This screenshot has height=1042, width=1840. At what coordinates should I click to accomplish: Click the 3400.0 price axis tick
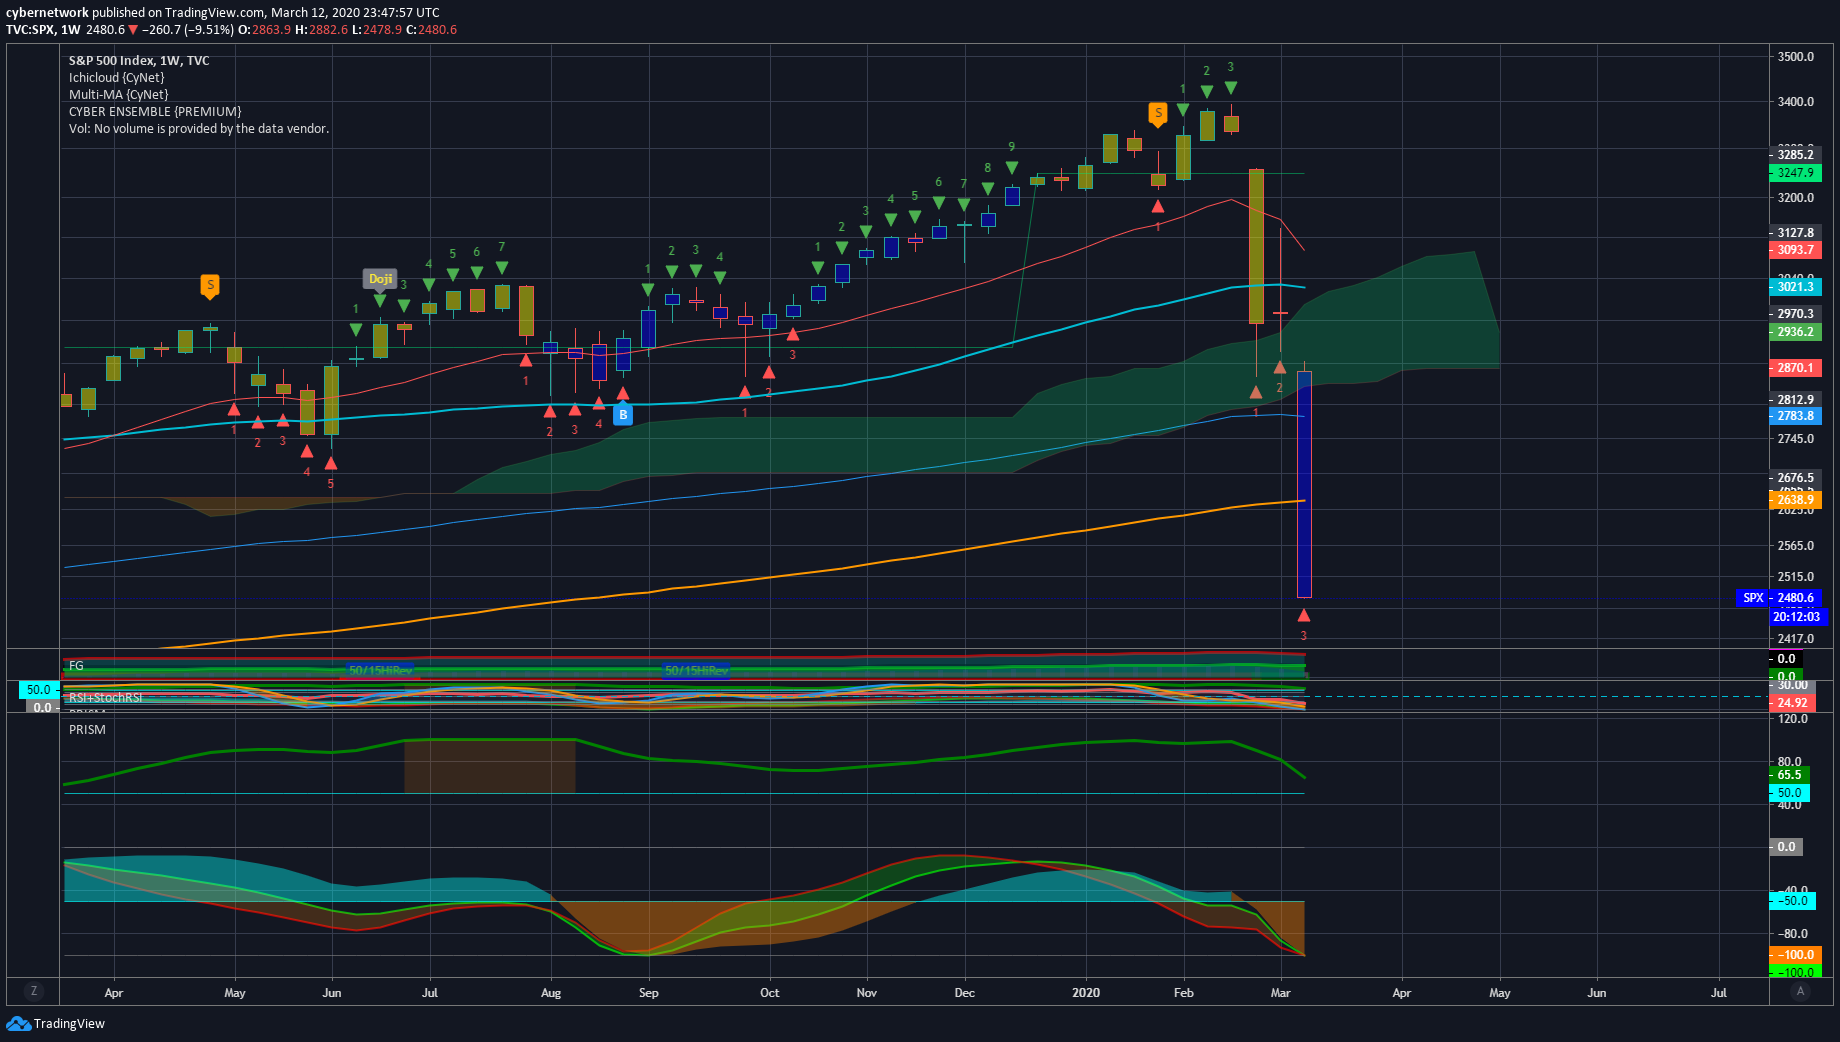click(x=1796, y=102)
